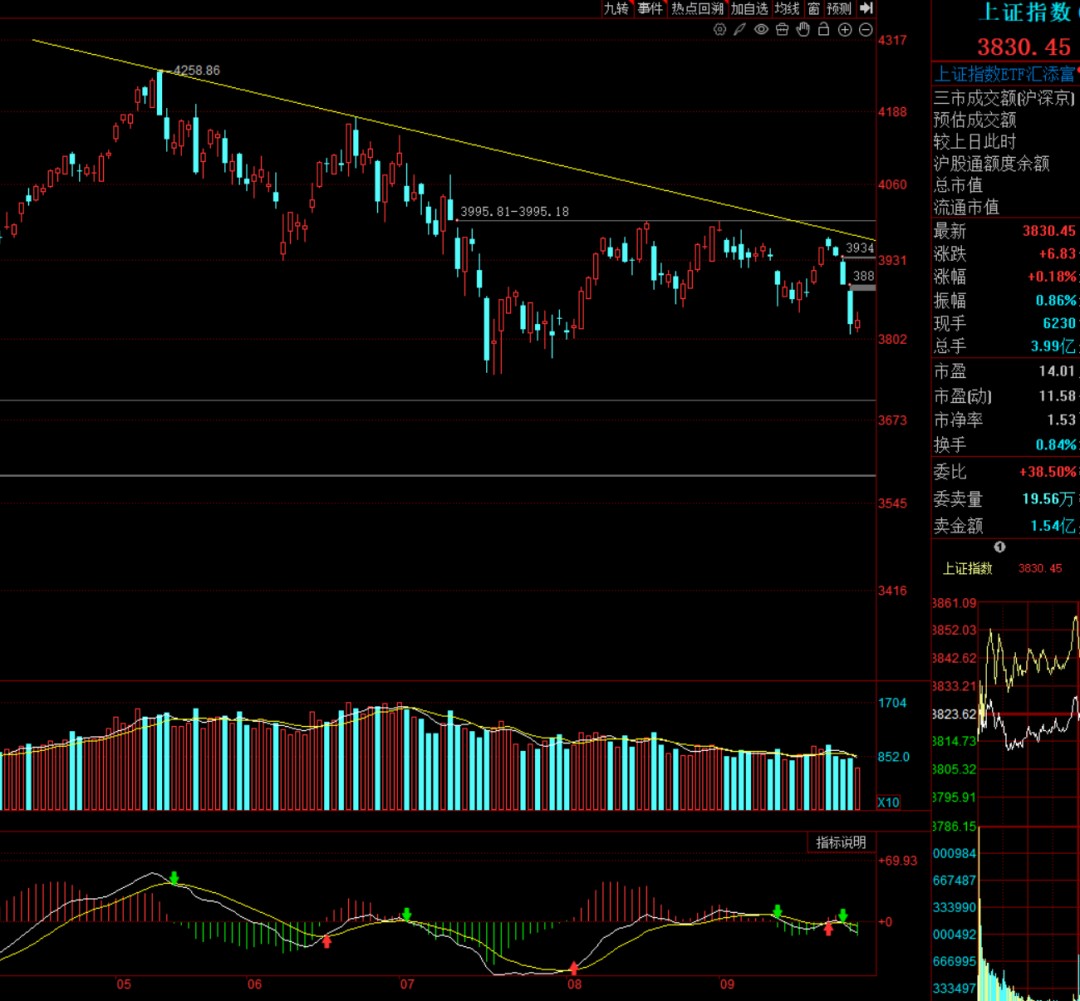The width and height of the screenshot is (1080, 1001).
Task: Open the 九转 indicator tab
Action: point(616,8)
